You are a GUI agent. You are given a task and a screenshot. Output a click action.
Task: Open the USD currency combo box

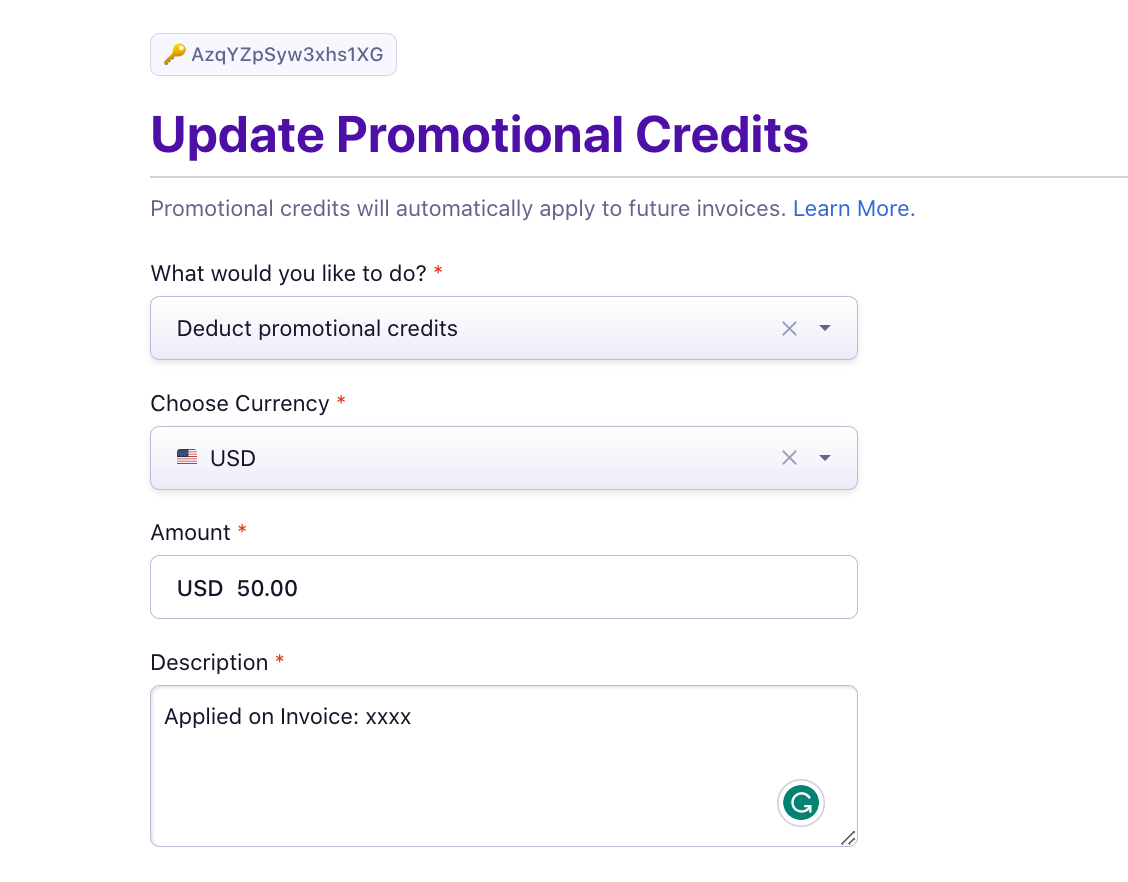coord(504,458)
